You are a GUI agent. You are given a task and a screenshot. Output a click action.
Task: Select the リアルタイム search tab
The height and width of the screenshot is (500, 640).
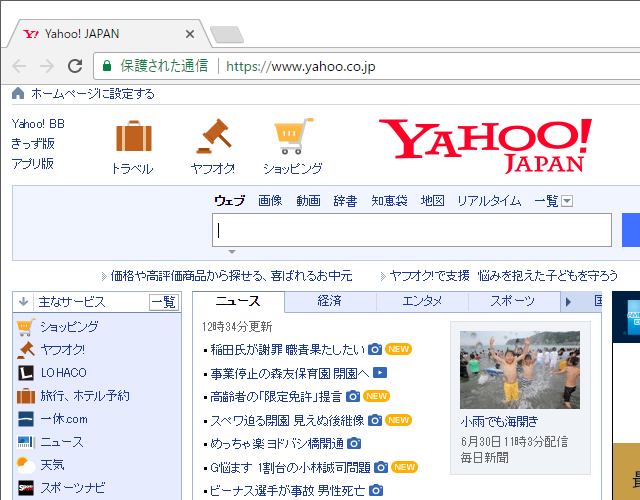point(489,201)
